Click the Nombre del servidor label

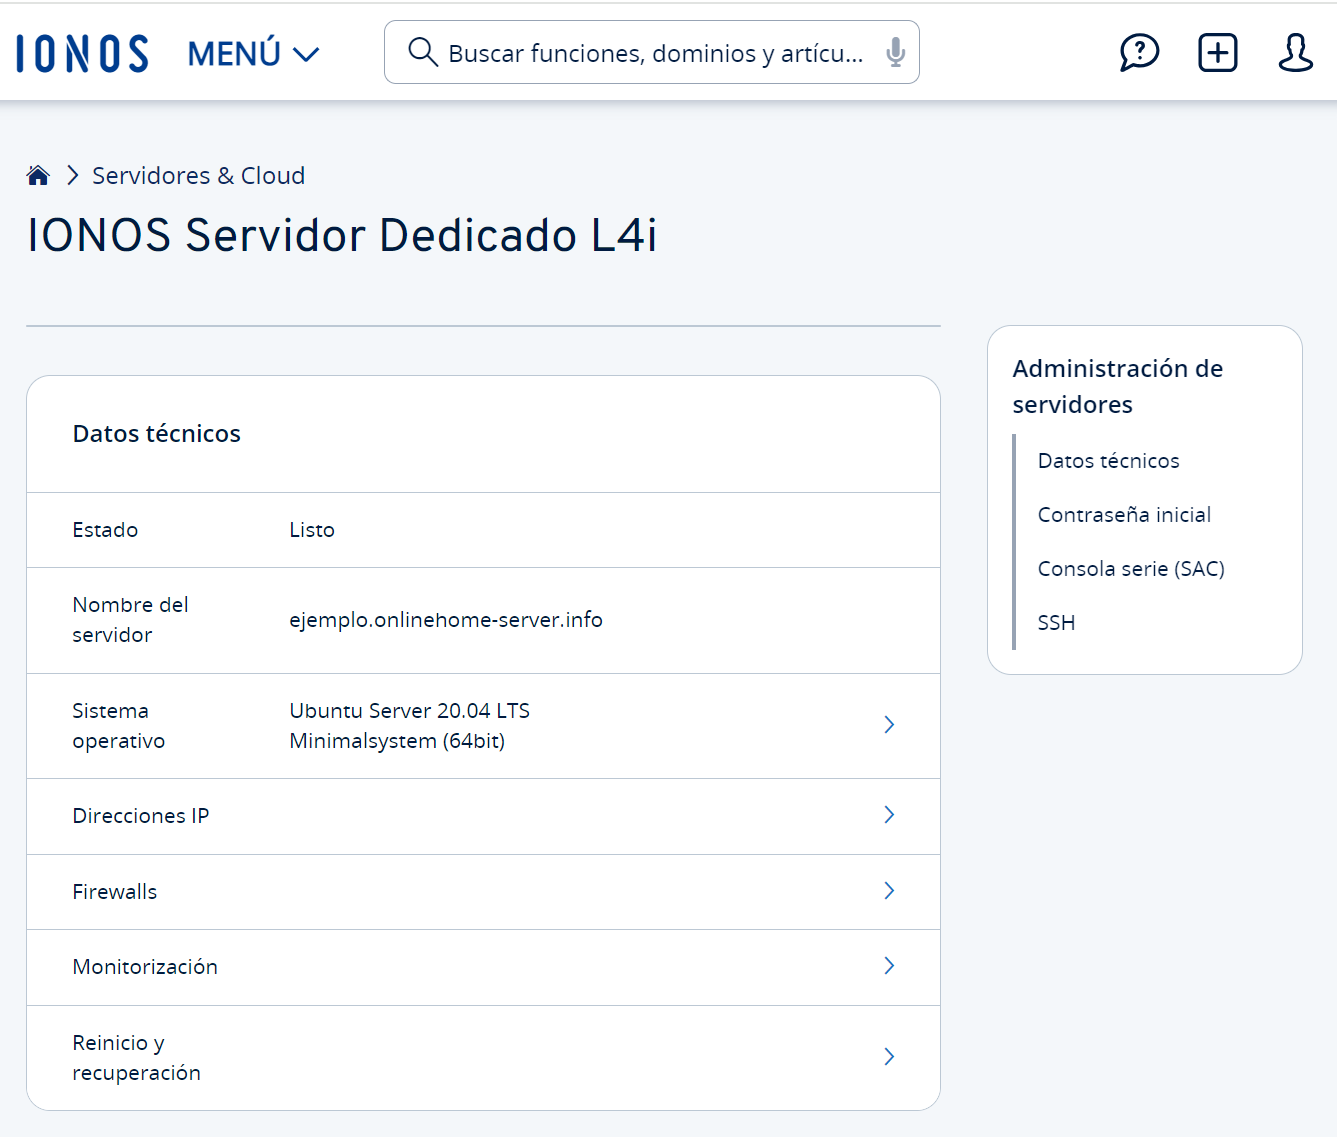click(130, 620)
